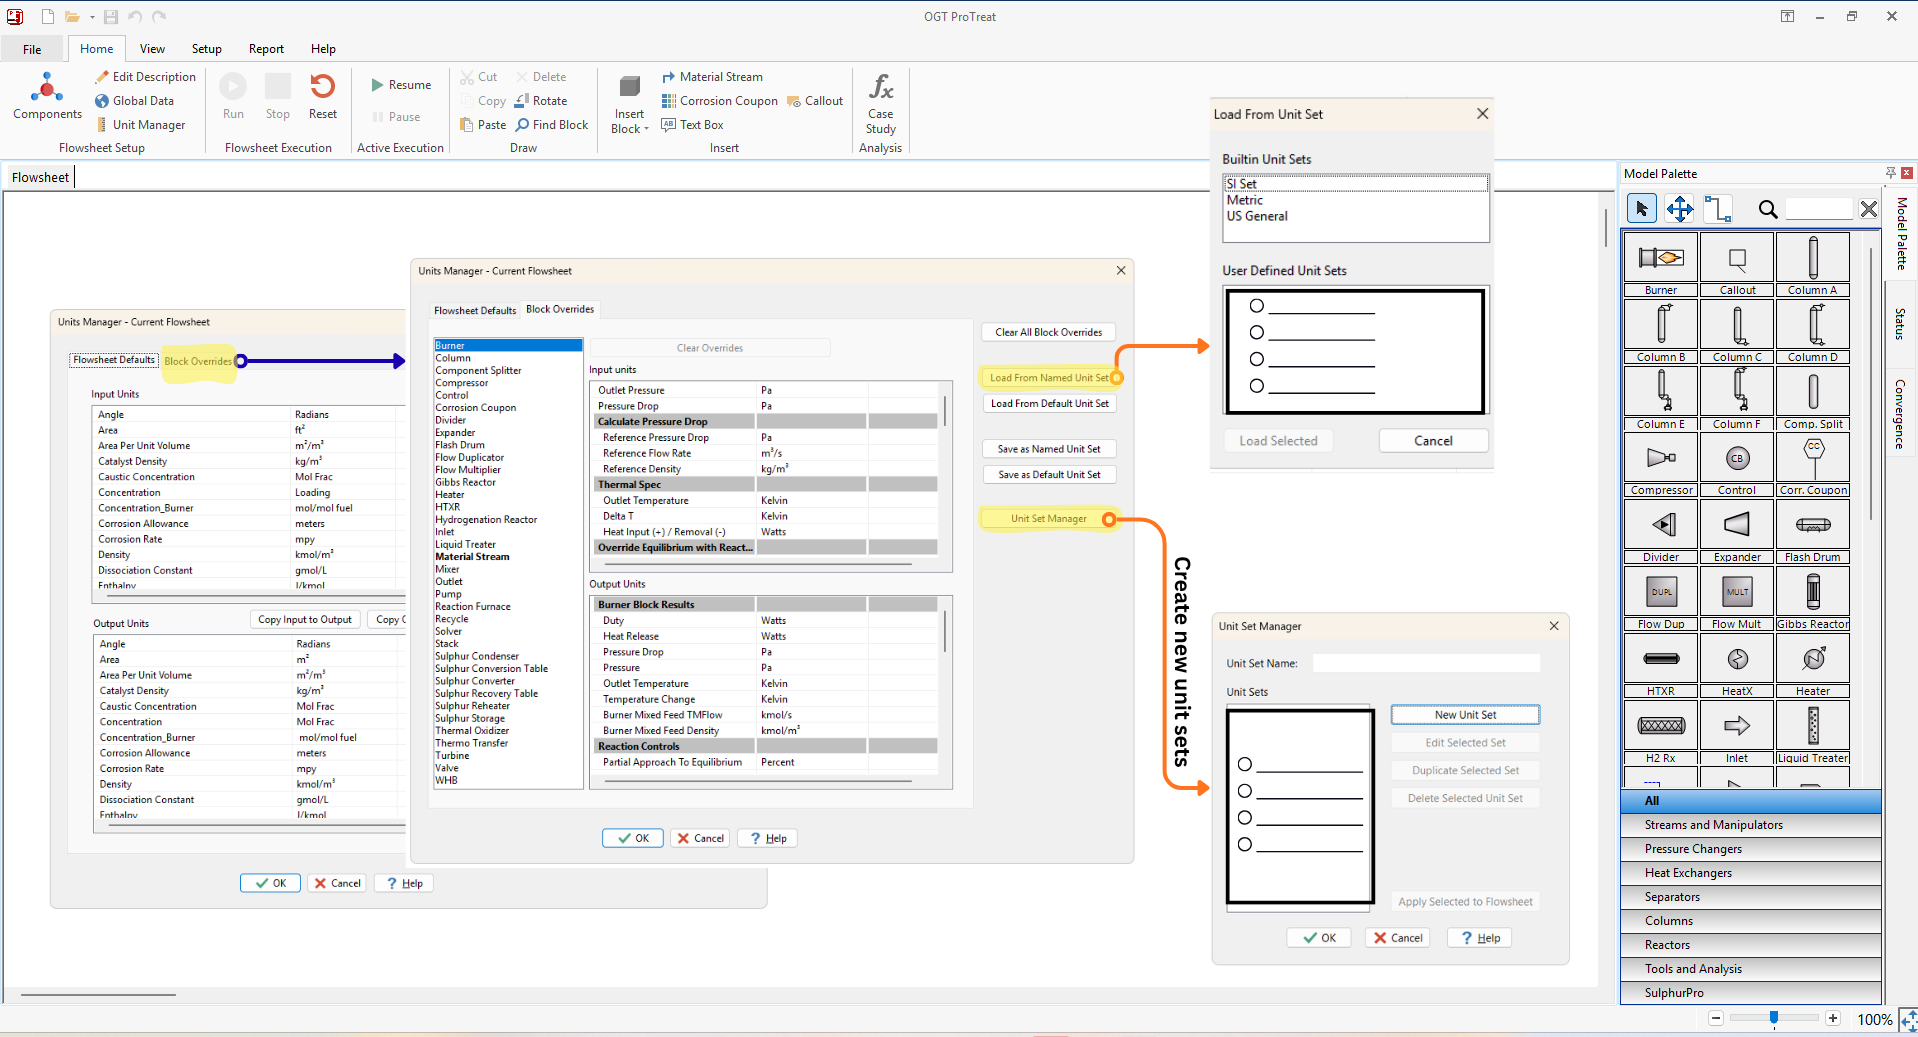Switch to the View ribbon tab

152,49
